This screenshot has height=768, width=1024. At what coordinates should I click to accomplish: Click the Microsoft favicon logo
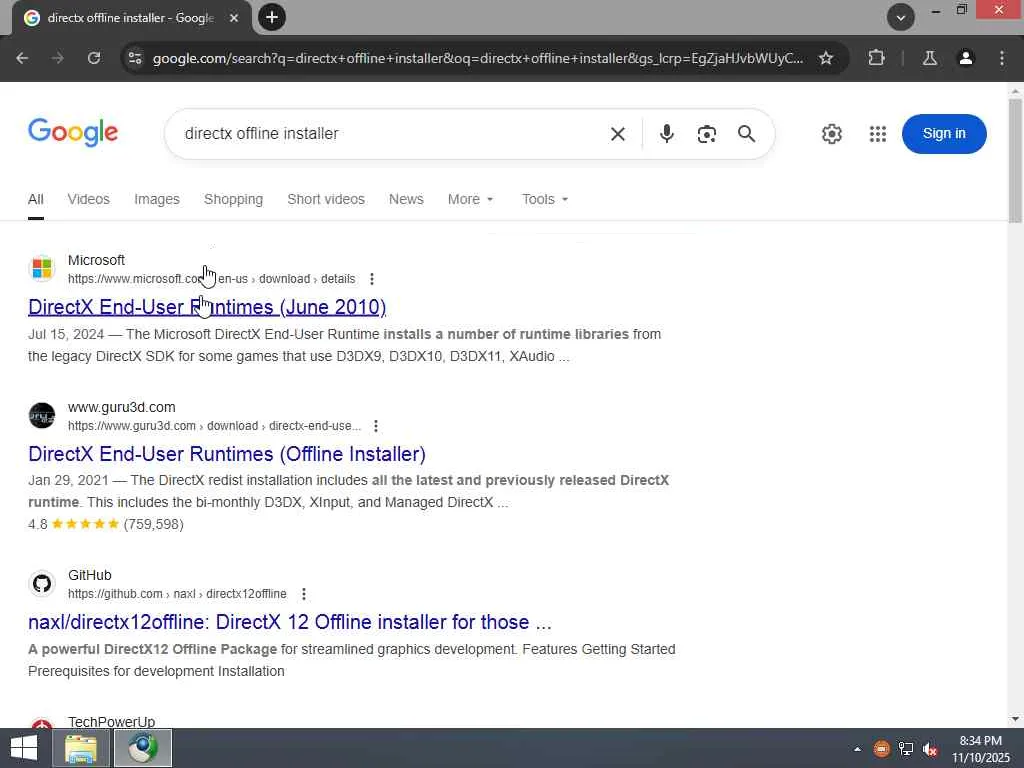42,268
